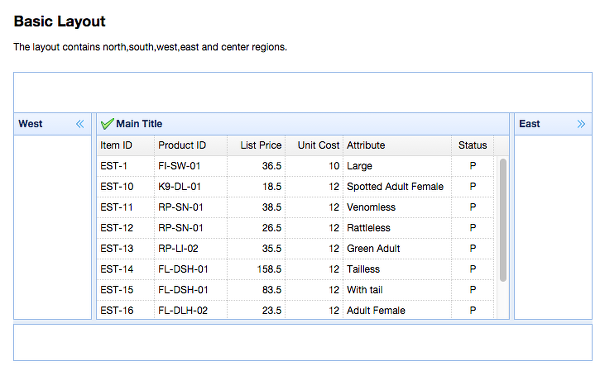Sort by the Product ID column header
600x366 pixels.
(191, 145)
